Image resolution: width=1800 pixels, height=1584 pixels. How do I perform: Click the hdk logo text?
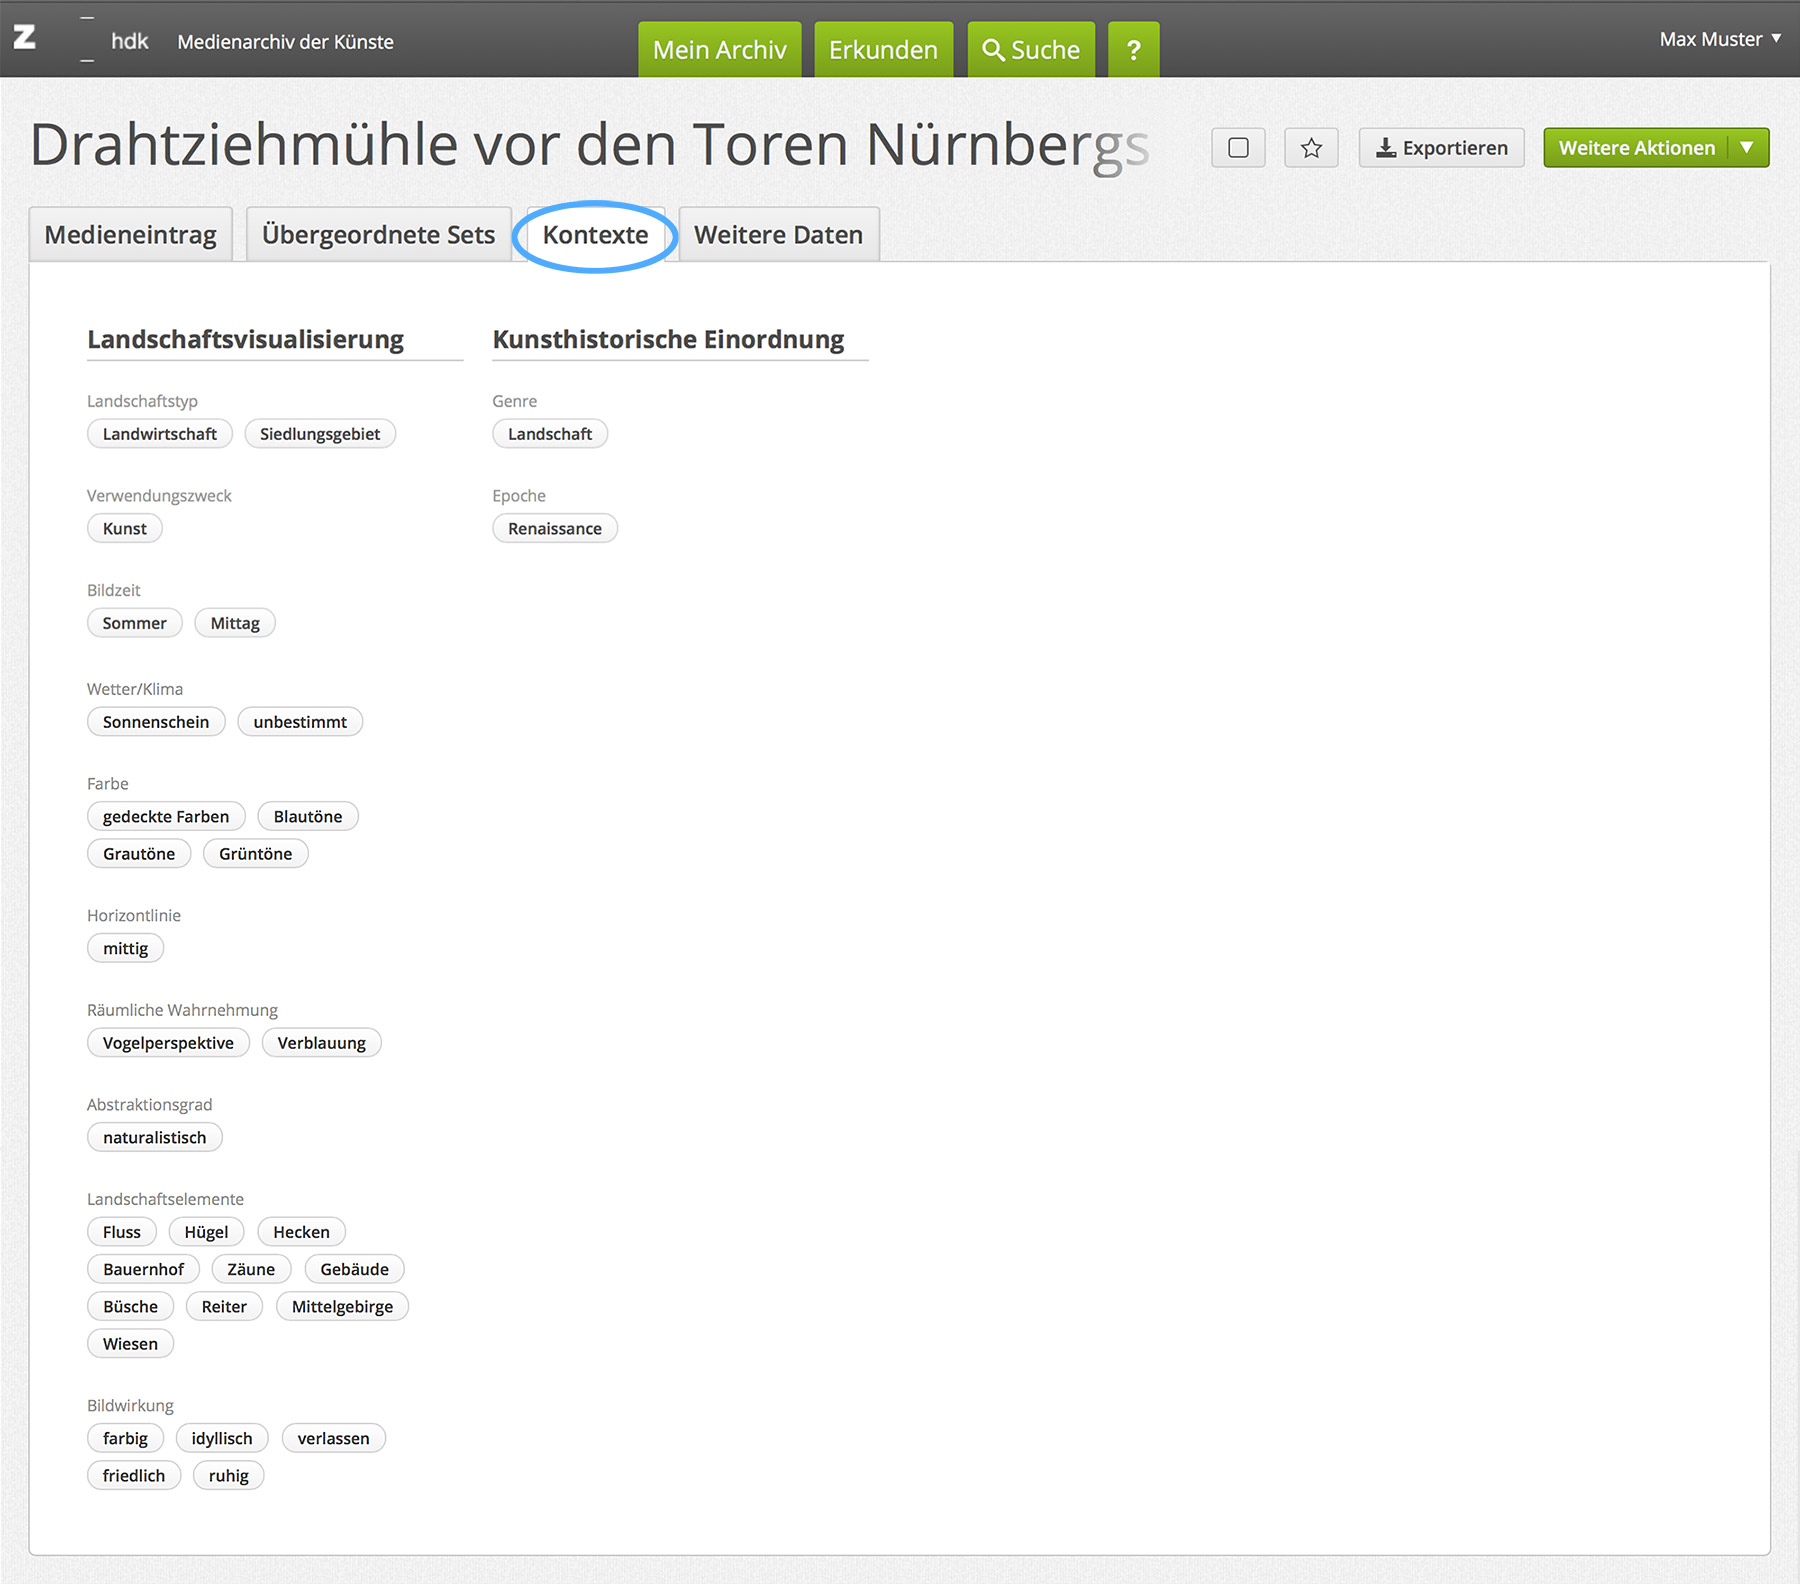[x=129, y=41]
